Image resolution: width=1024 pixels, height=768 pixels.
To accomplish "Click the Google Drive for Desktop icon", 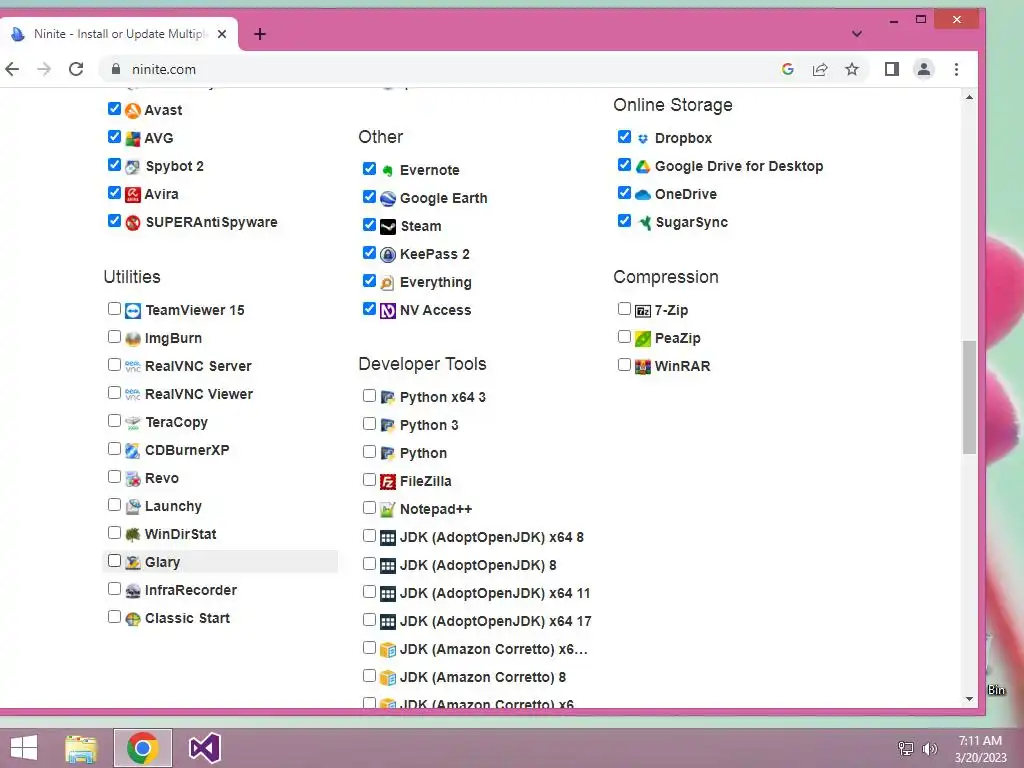I will [x=643, y=167].
